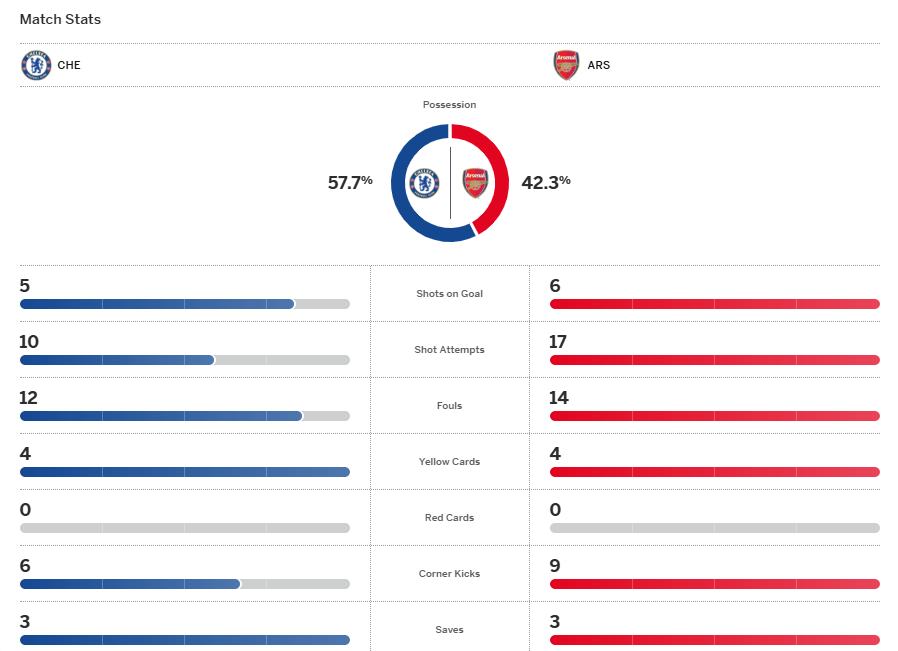This screenshot has width=898, height=651.
Task: Click the Arsenal logo inside the possession donut
Action: [475, 183]
